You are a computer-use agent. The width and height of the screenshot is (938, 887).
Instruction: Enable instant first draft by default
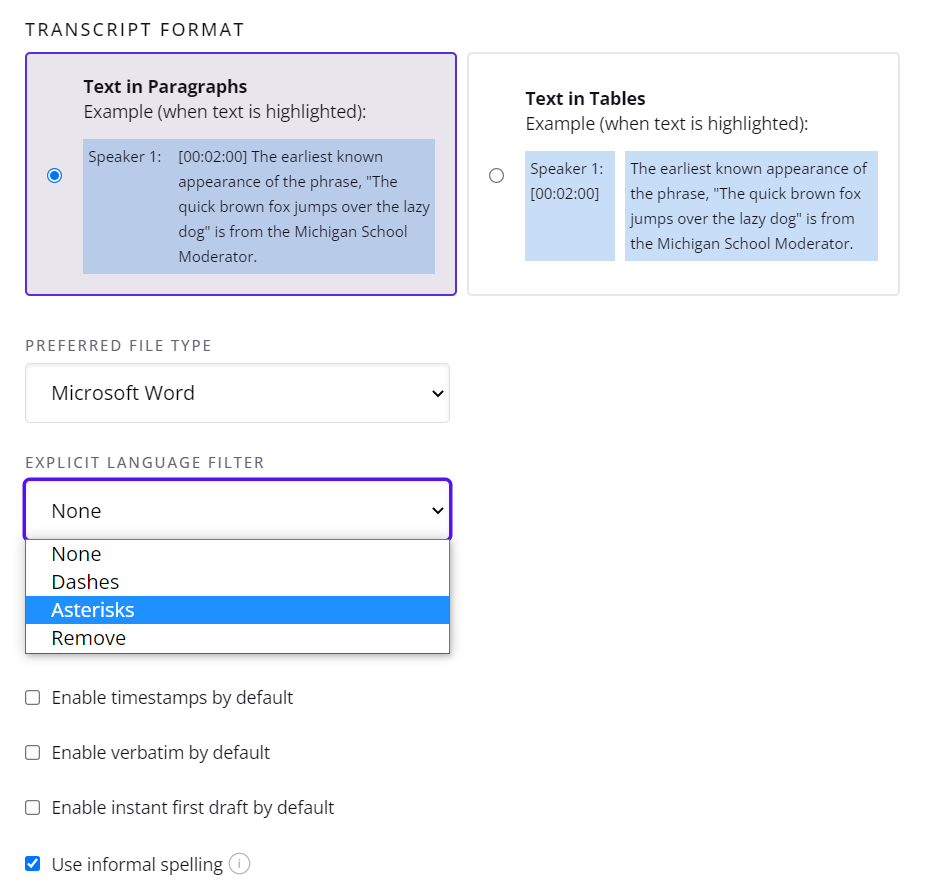click(x=33, y=807)
